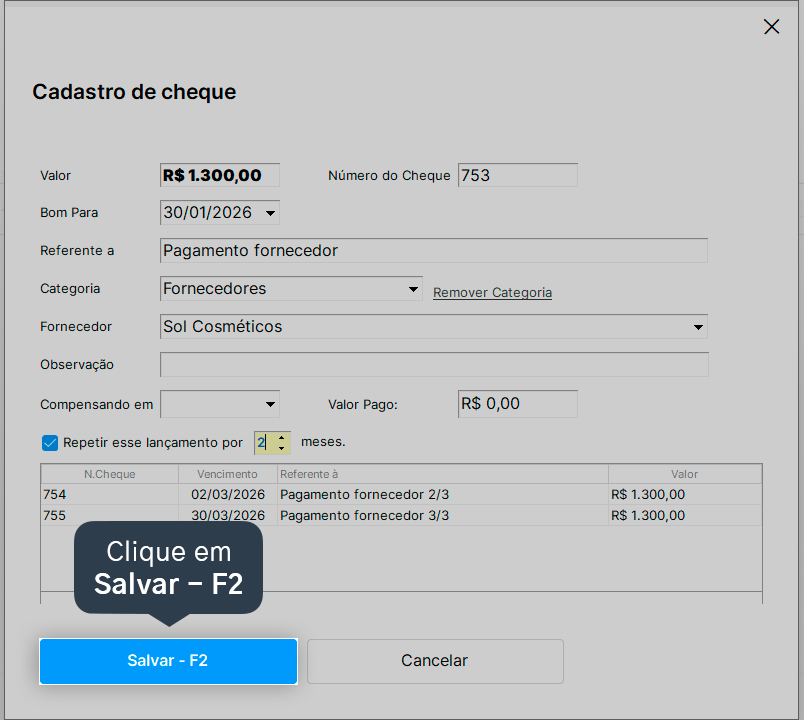Screen dimensions: 804x720
Task: Select cheque number 755 cell
Action: coord(110,515)
